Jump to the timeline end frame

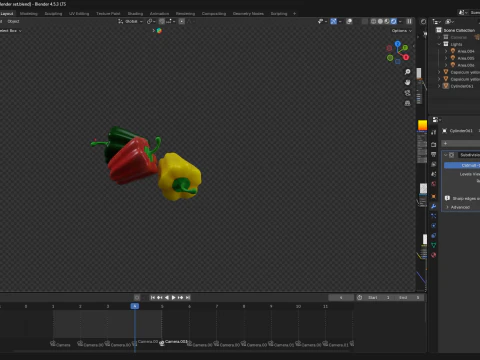coord(188,297)
